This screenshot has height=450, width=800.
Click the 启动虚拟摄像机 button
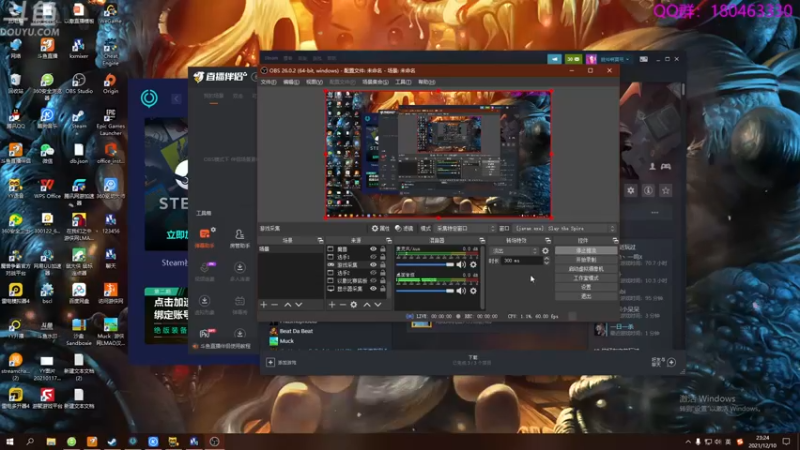pyautogui.click(x=586, y=269)
